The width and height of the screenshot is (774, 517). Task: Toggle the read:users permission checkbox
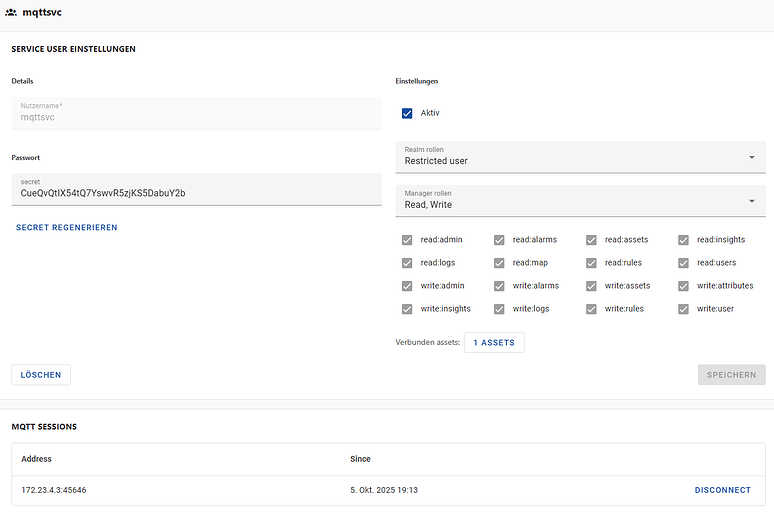pyautogui.click(x=684, y=263)
